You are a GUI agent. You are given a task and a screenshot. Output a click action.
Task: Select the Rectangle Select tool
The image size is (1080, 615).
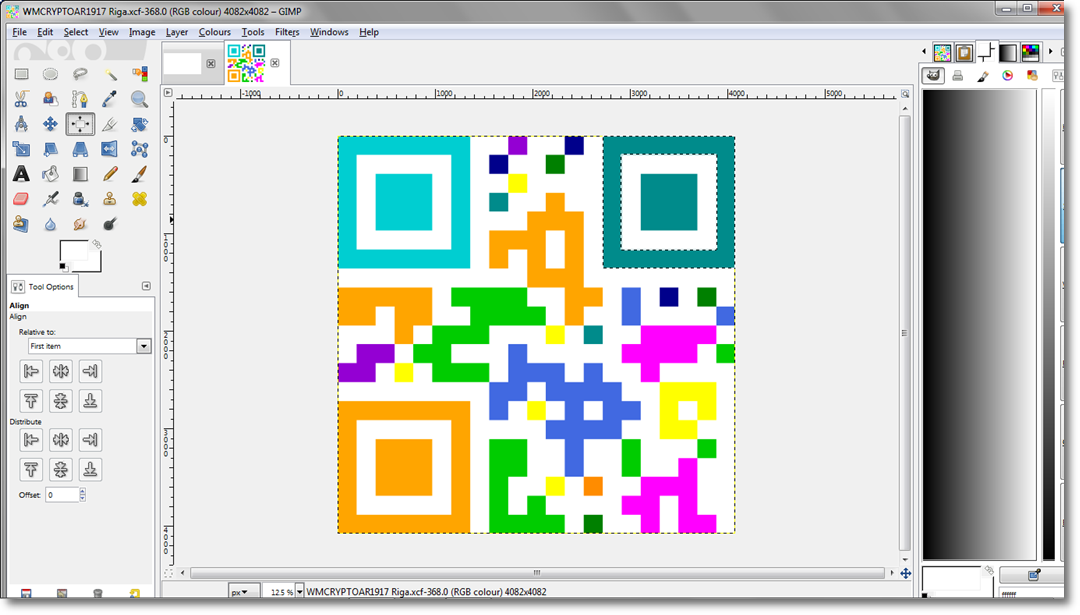pyautogui.click(x=21, y=74)
